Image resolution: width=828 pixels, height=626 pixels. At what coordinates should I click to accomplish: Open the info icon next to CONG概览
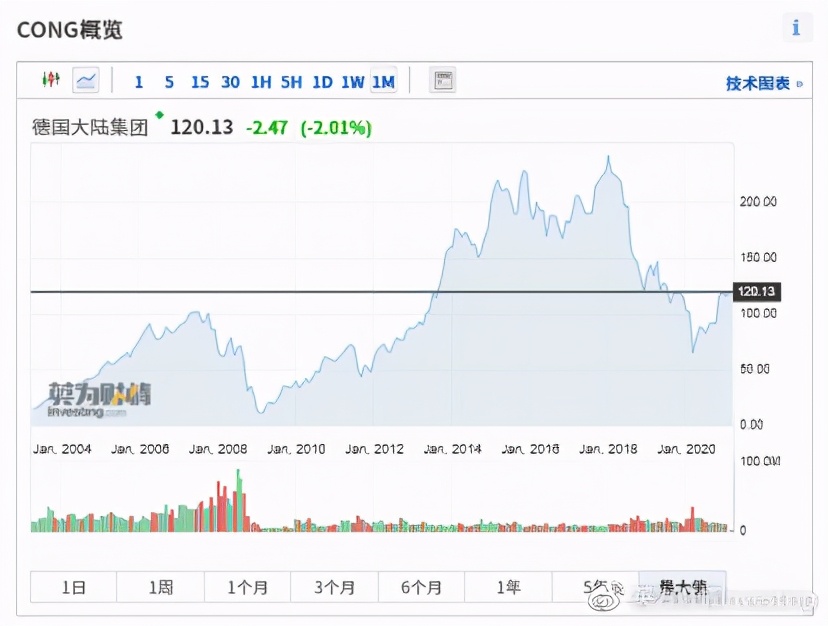(796, 27)
